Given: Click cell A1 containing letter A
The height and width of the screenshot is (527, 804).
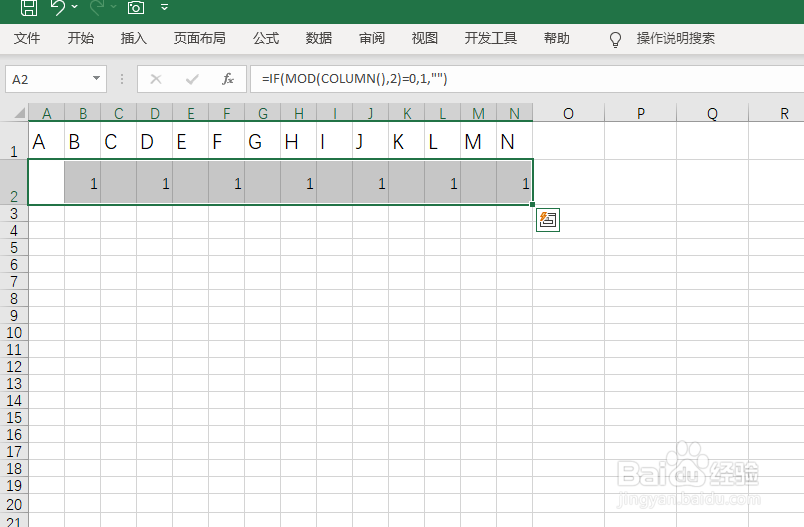Looking at the screenshot, I should [x=47, y=141].
